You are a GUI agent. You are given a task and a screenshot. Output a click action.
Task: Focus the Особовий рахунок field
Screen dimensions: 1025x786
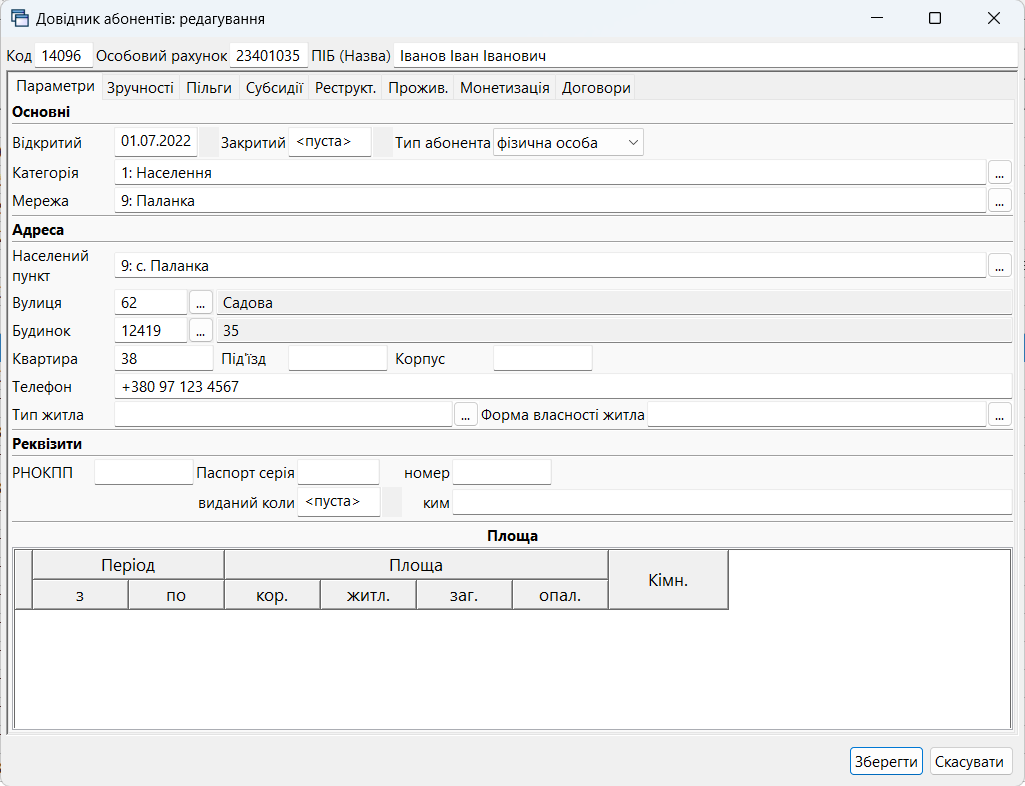pos(268,56)
